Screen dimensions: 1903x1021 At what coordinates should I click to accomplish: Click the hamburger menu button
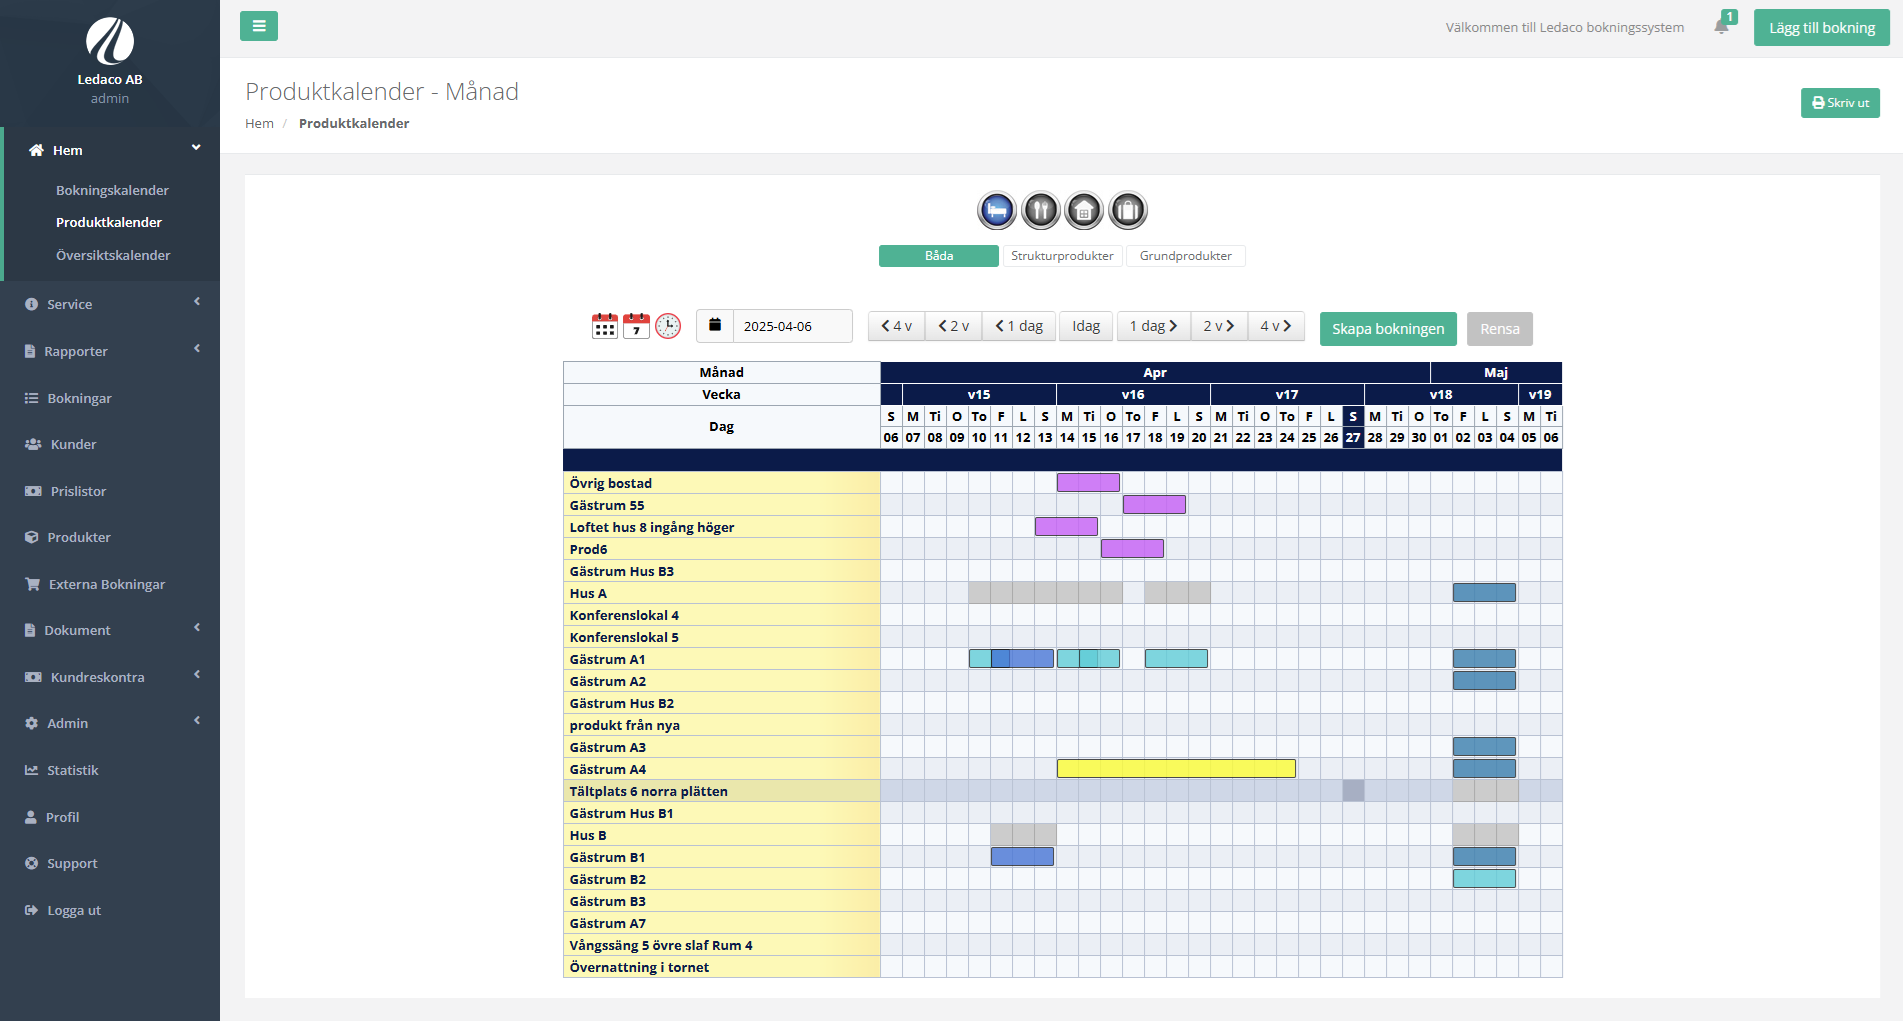(259, 26)
